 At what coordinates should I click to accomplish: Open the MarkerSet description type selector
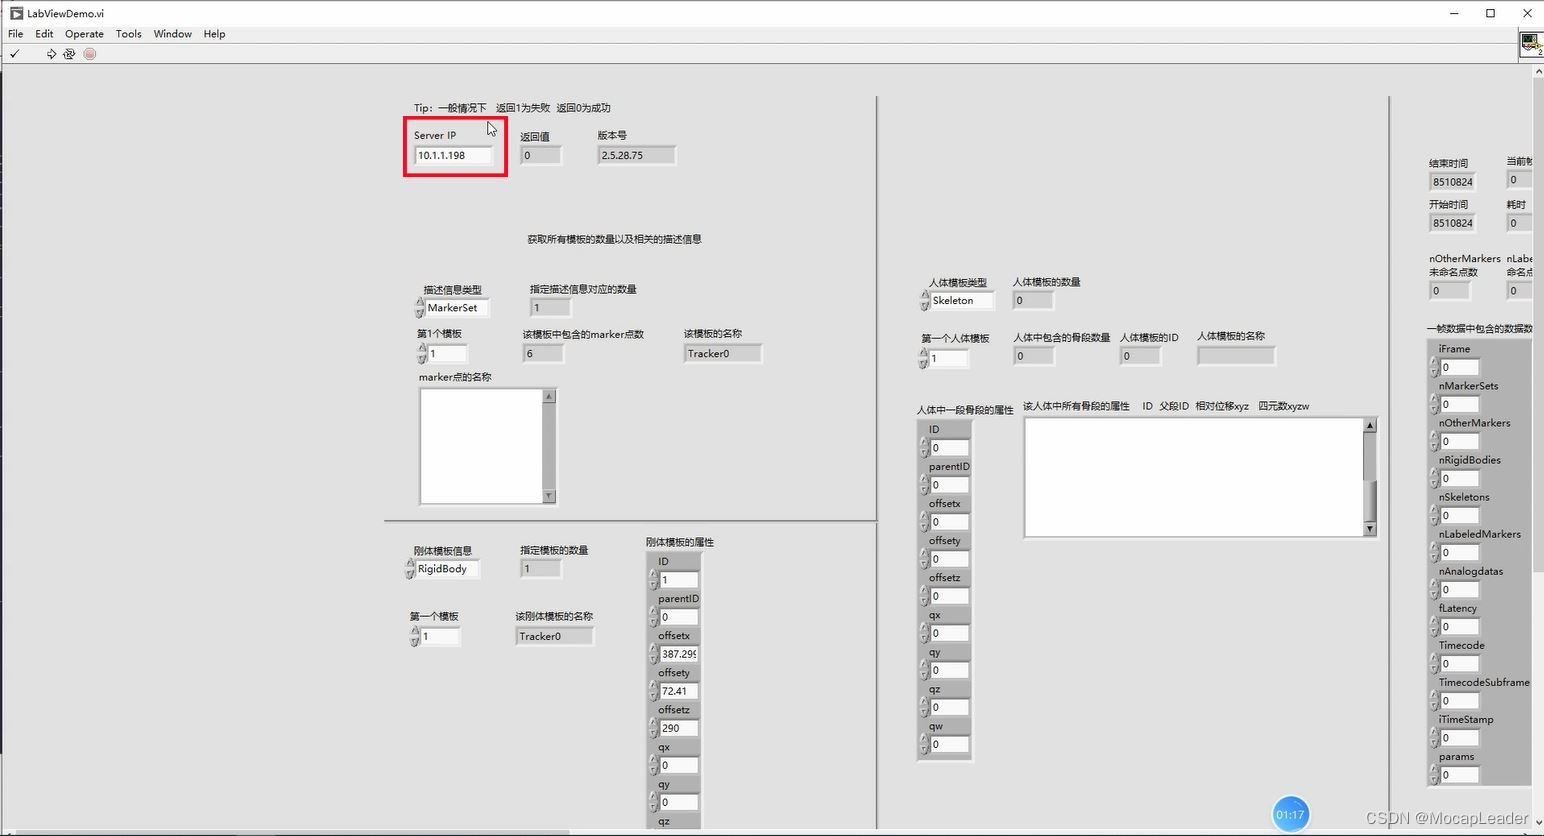click(x=452, y=308)
